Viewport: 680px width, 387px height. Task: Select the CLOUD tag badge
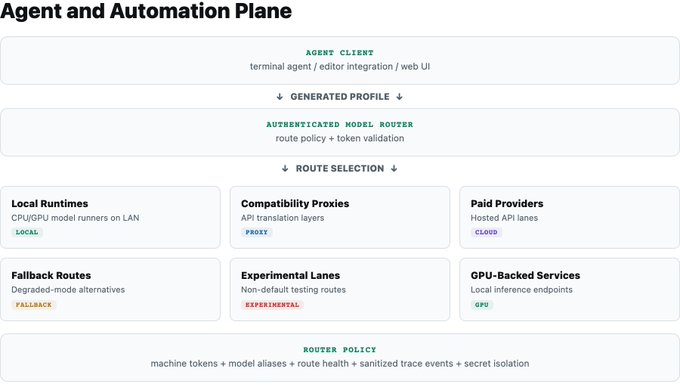coord(486,232)
